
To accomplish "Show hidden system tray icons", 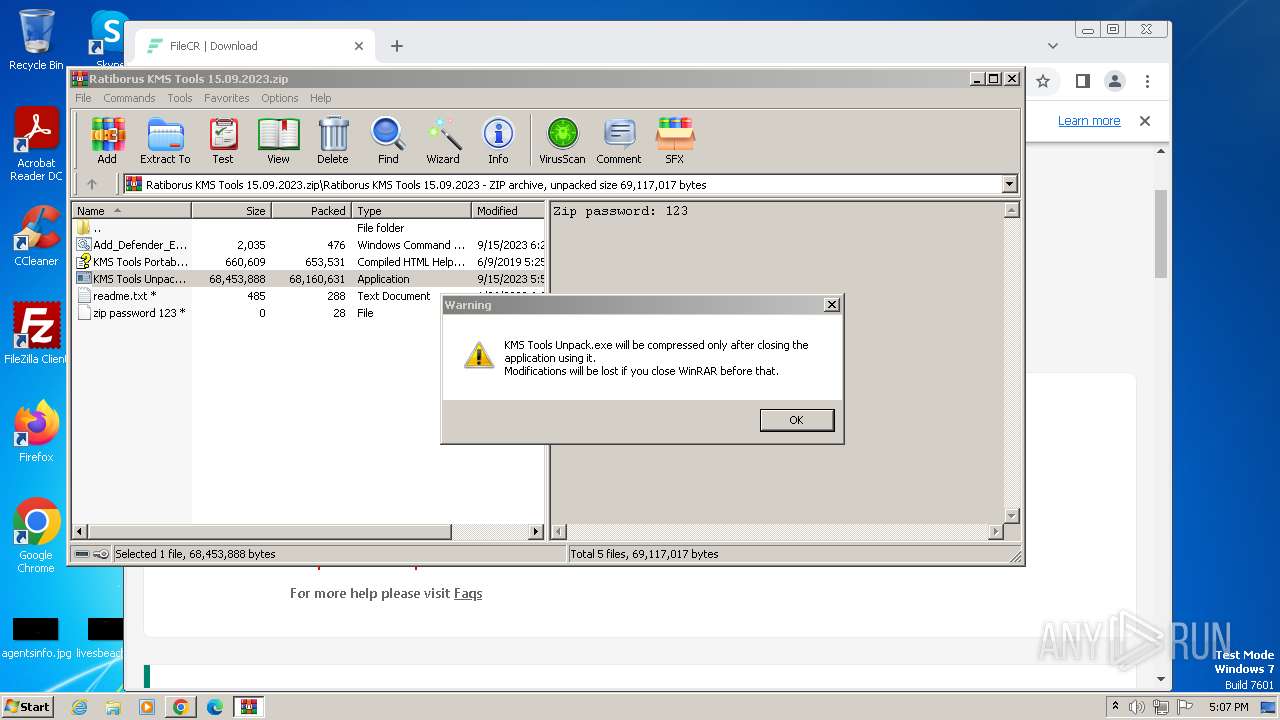I will point(1116,706).
